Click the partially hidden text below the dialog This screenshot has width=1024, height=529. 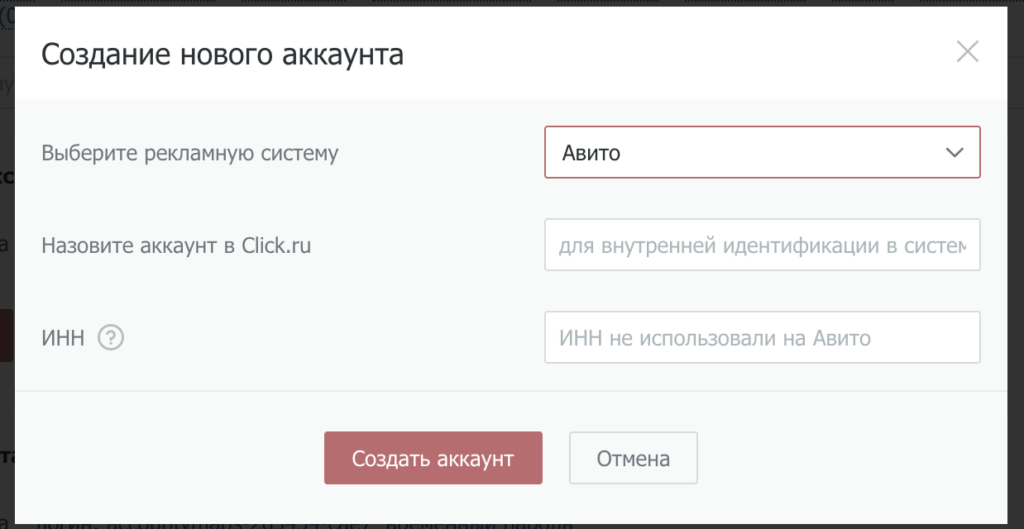(x=300, y=523)
